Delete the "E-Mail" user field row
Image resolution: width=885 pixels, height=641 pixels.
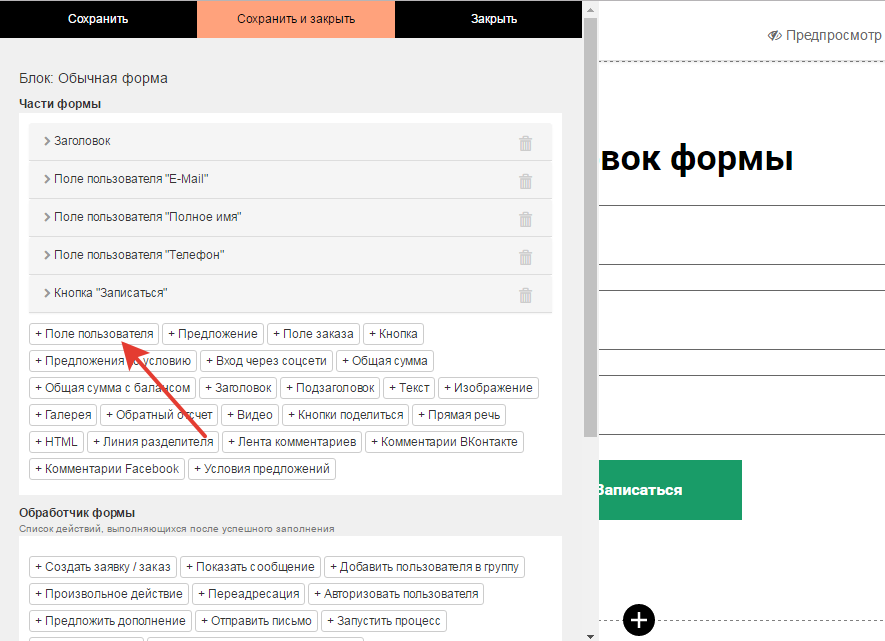[x=525, y=181]
